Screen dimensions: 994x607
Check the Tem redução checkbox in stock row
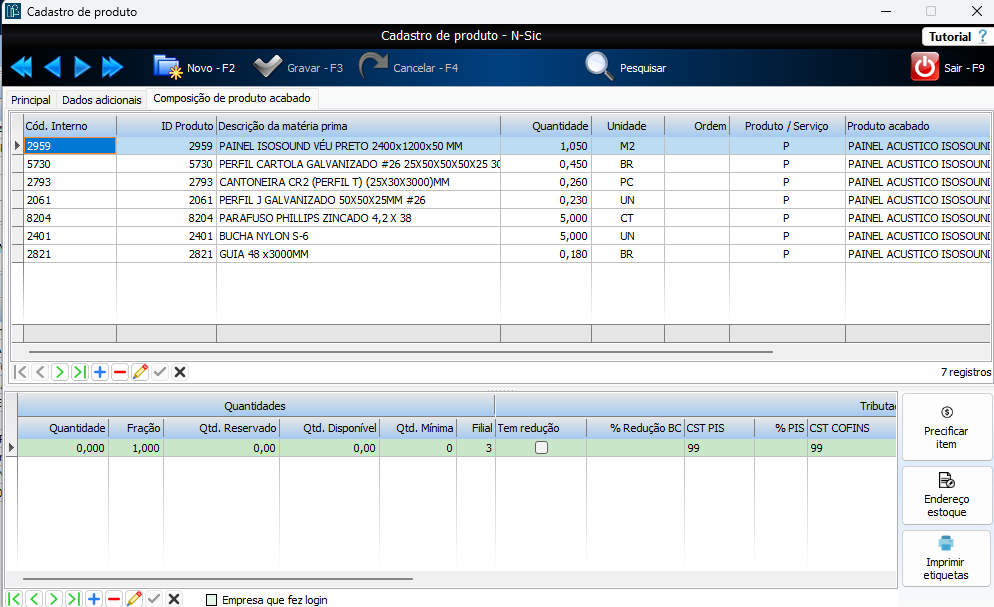tap(541, 448)
